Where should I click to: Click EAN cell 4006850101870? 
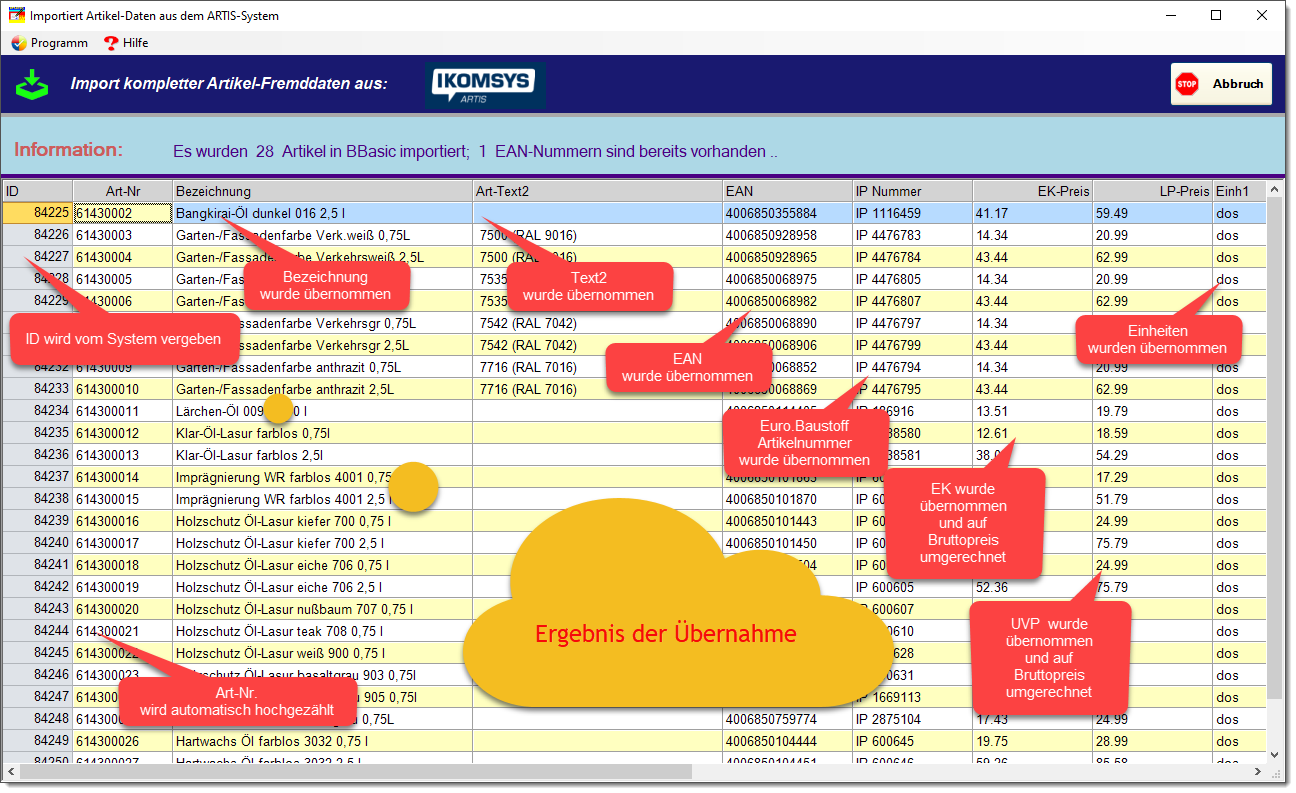coord(787,499)
